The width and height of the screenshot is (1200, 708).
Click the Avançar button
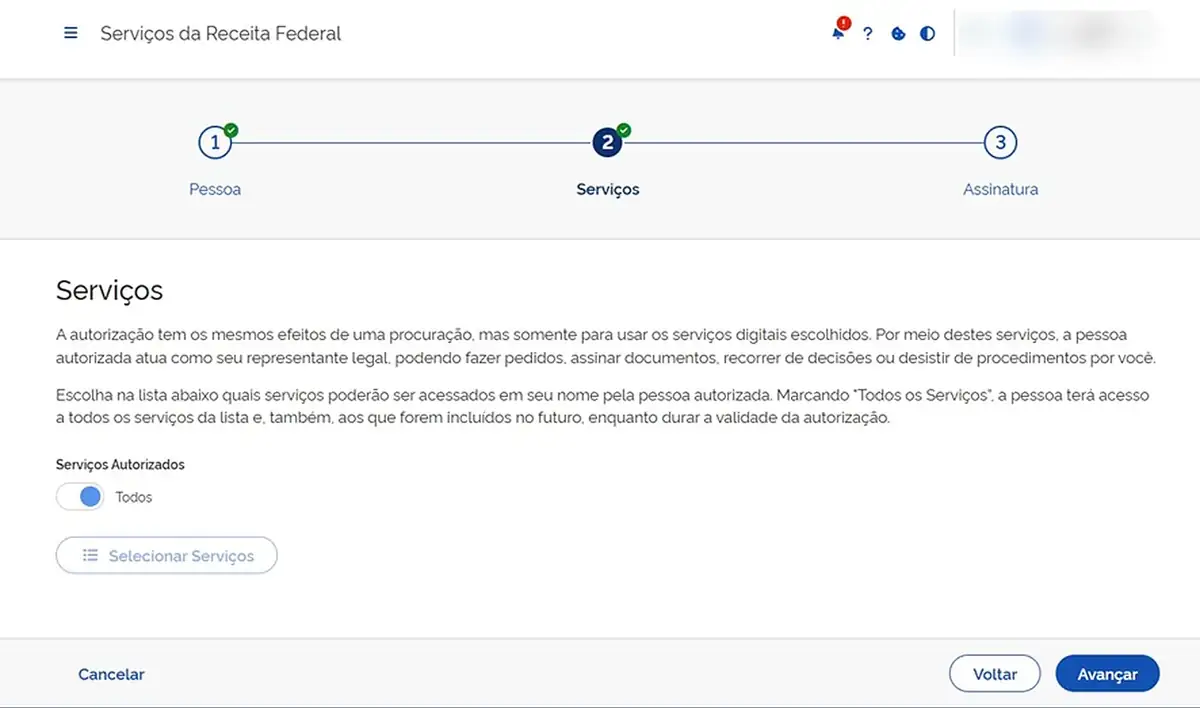coord(1107,674)
